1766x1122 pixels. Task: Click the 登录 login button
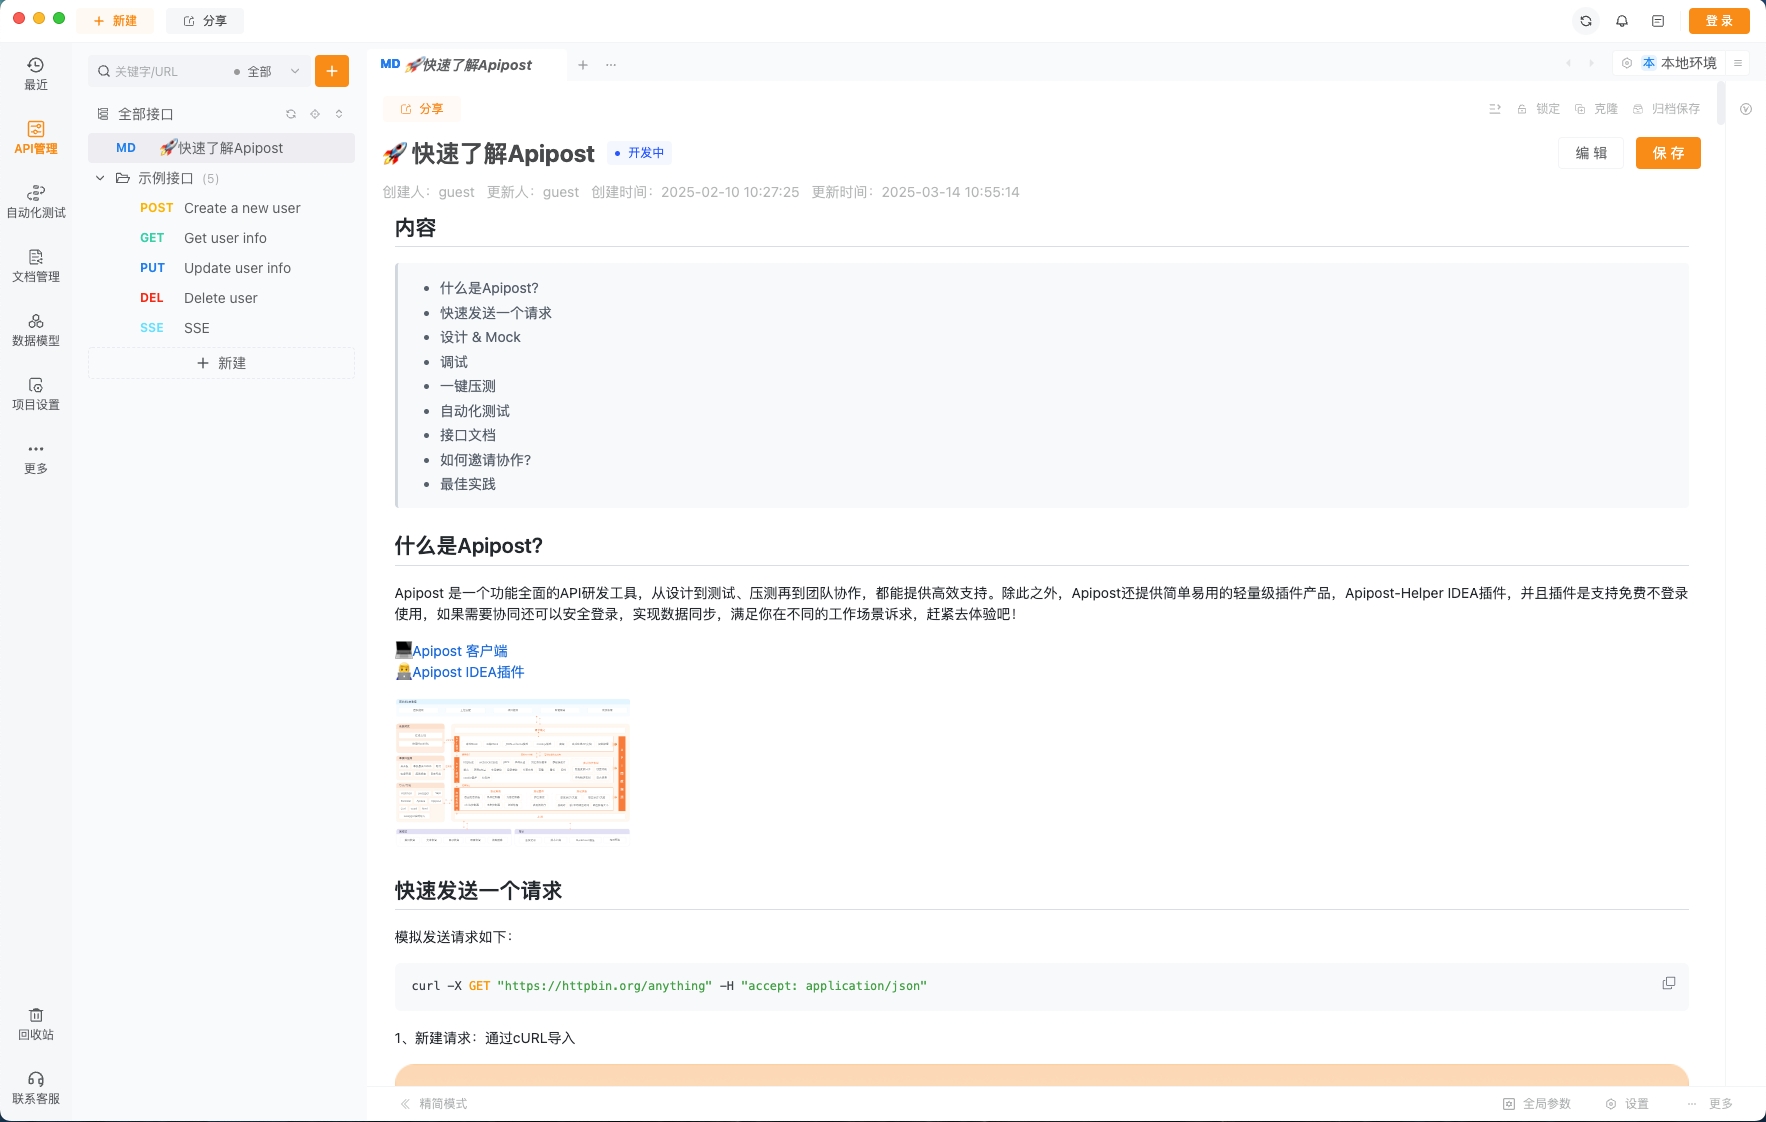coord(1719,21)
